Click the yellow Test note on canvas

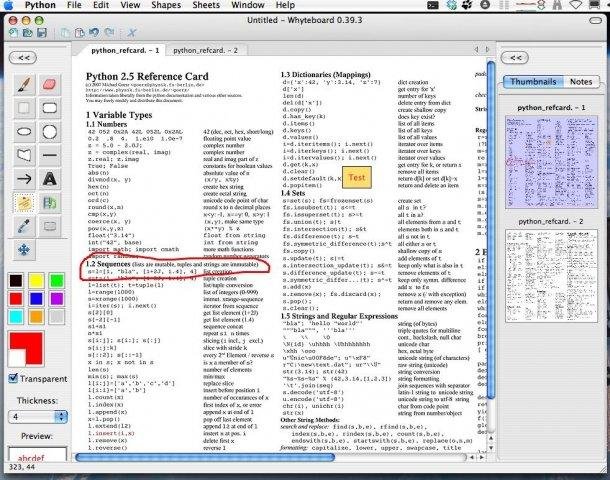coord(357,177)
